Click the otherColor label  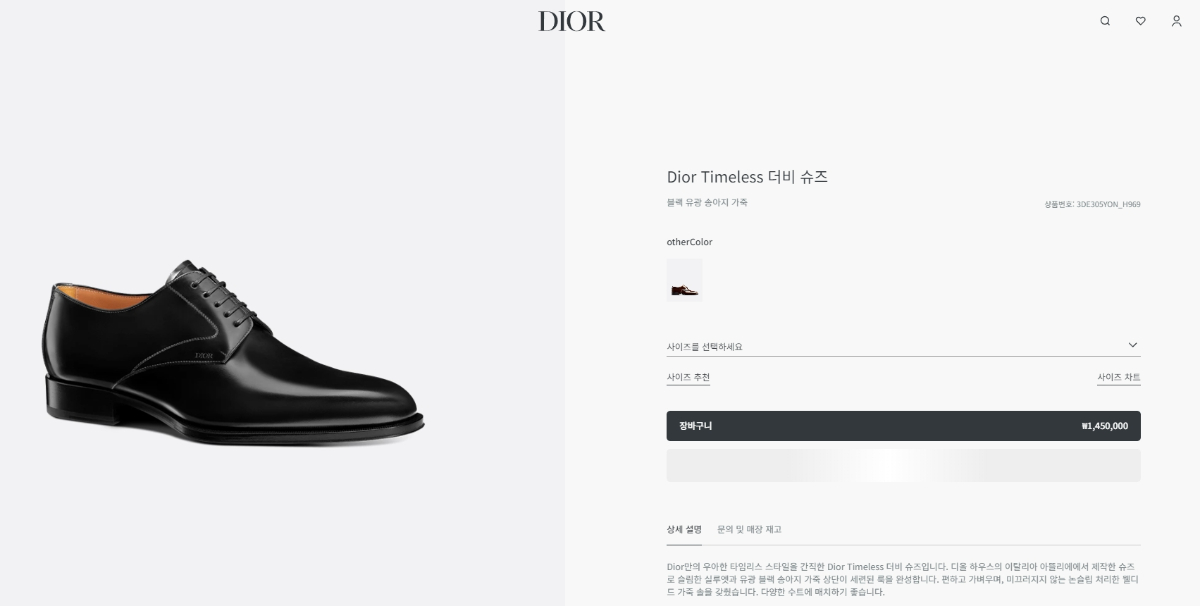coord(689,242)
